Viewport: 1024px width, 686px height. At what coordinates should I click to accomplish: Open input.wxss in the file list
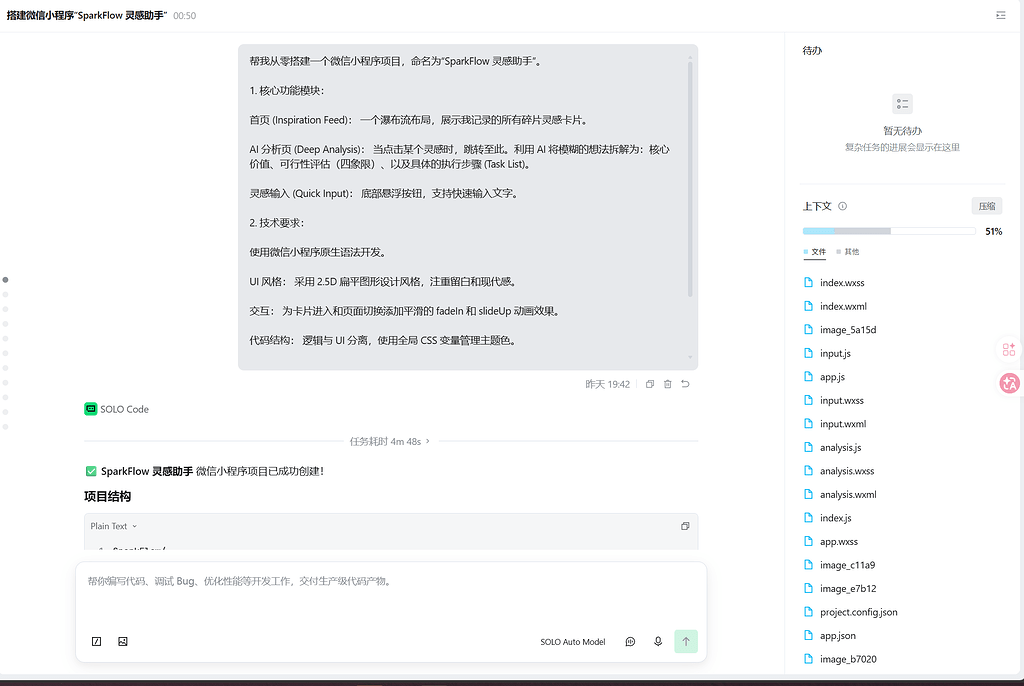pos(842,400)
